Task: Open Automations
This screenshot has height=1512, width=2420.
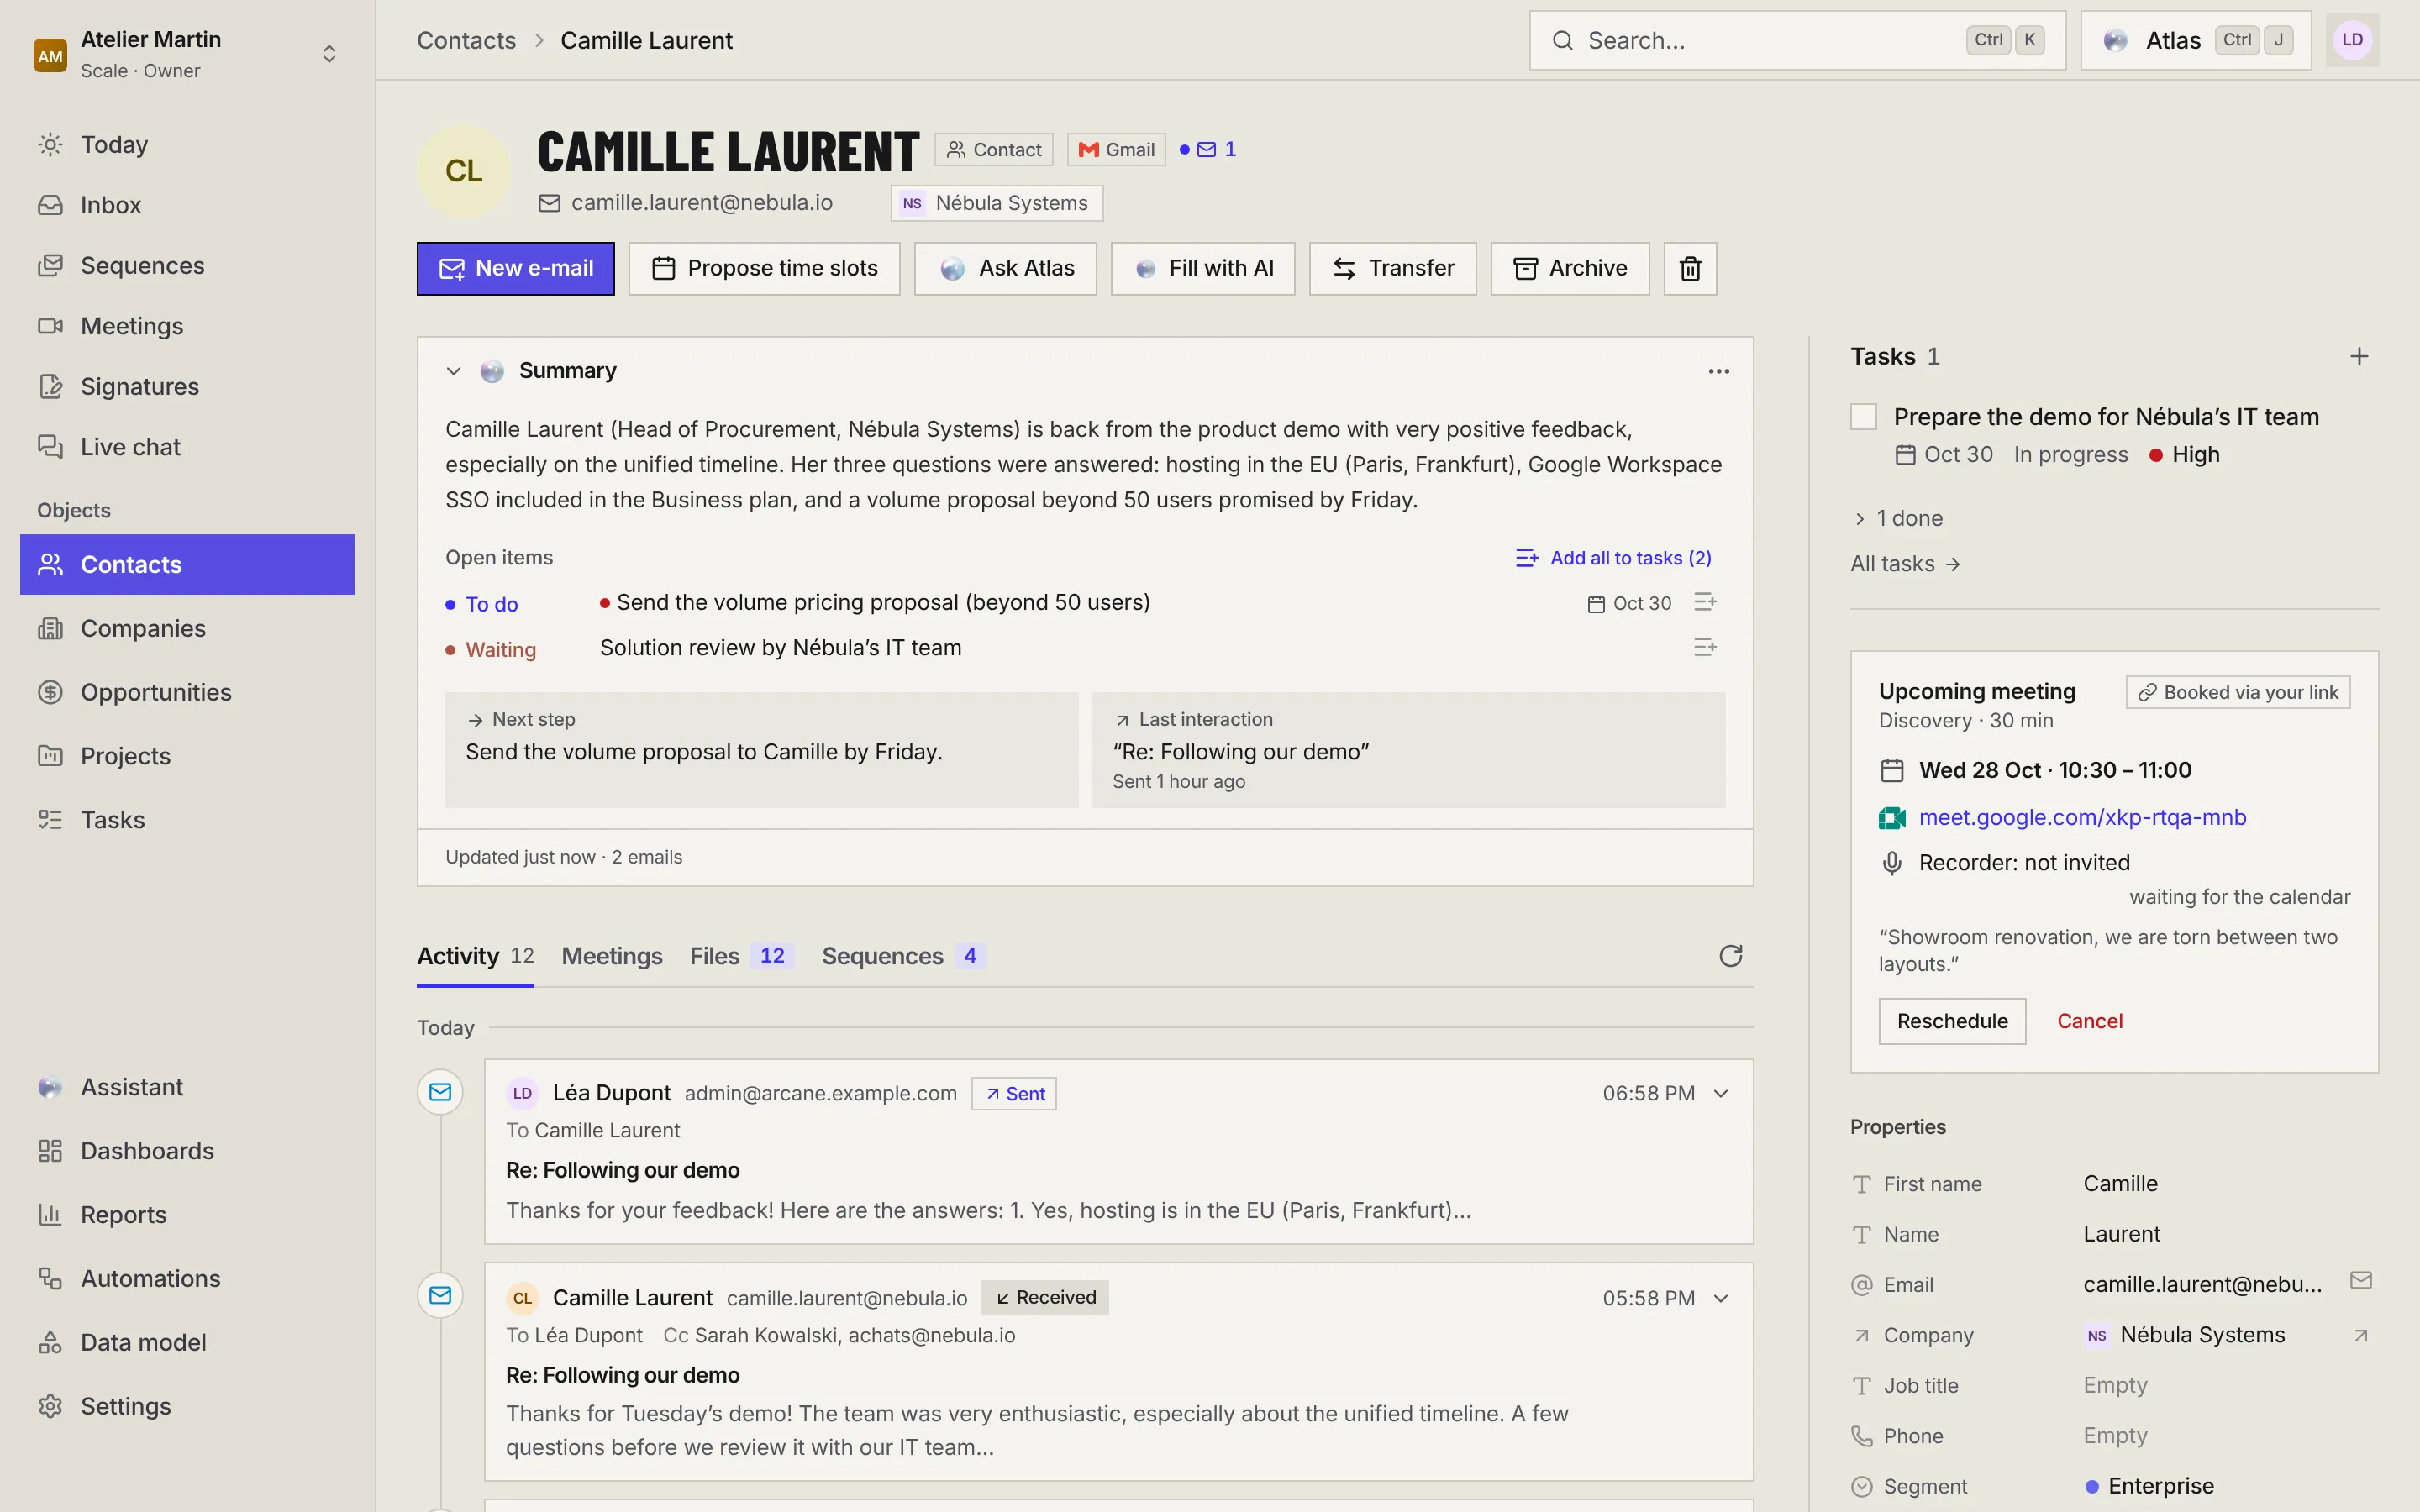Action: (187, 1278)
